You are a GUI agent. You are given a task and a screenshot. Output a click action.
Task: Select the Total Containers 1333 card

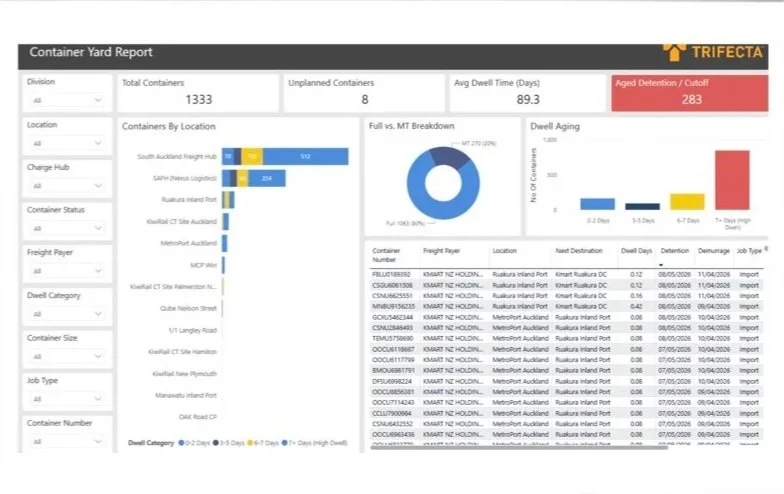(x=198, y=93)
